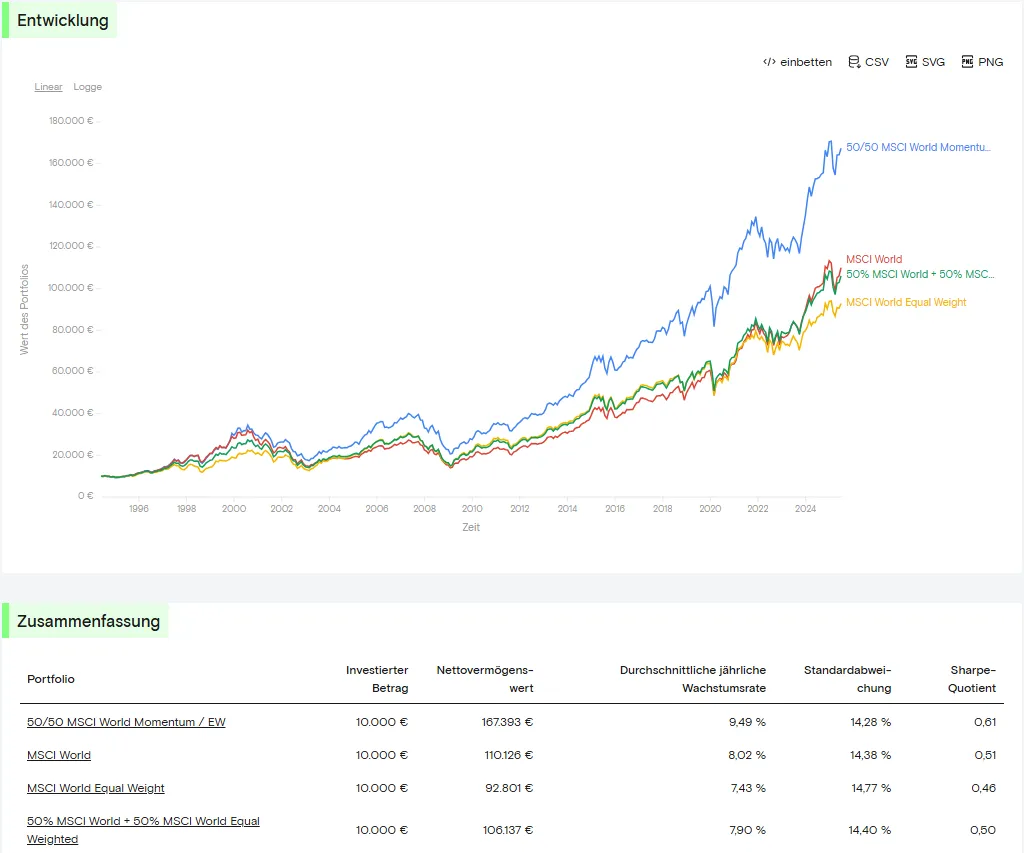Click the Durchschnittliche jährliche Wachstumsrate header
1024x853 pixels.
pyautogui.click(x=693, y=679)
